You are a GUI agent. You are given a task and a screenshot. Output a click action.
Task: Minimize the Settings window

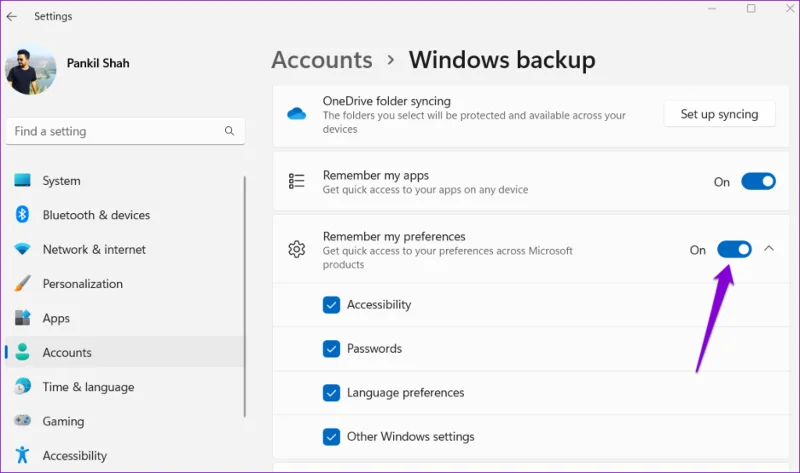coord(712,9)
